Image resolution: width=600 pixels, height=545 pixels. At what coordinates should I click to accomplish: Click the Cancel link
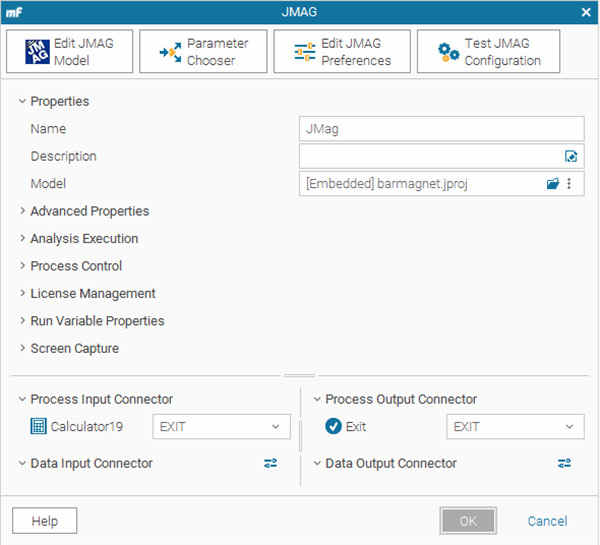[x=547, y=521]
